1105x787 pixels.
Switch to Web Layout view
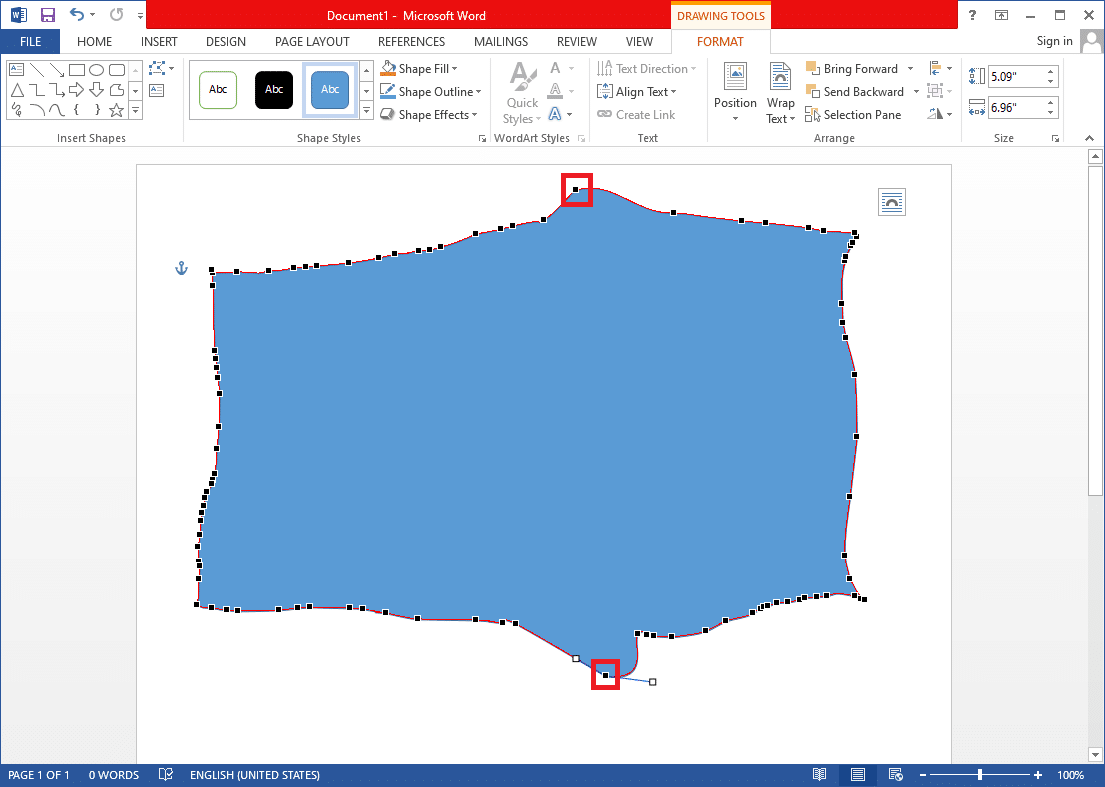coord(895,774)
